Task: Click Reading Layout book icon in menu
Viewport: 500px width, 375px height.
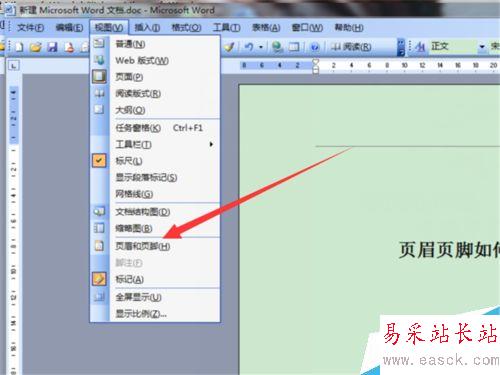Action: [99, 93]
